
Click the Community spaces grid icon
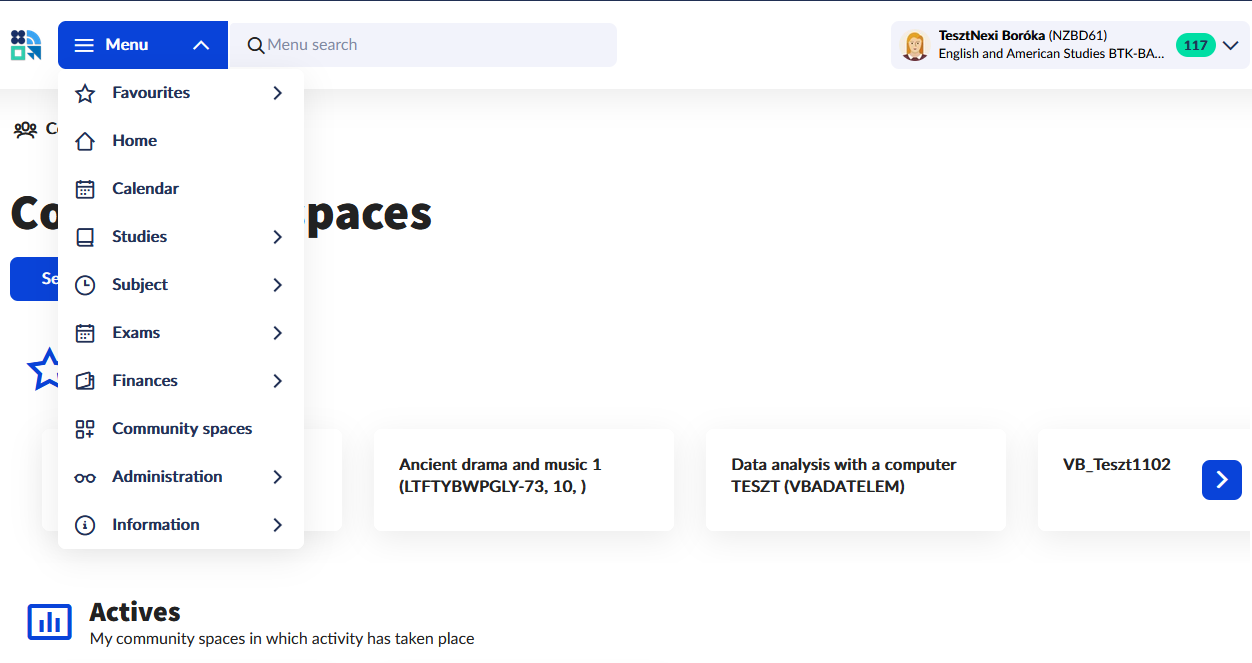(x=85, y=429)
